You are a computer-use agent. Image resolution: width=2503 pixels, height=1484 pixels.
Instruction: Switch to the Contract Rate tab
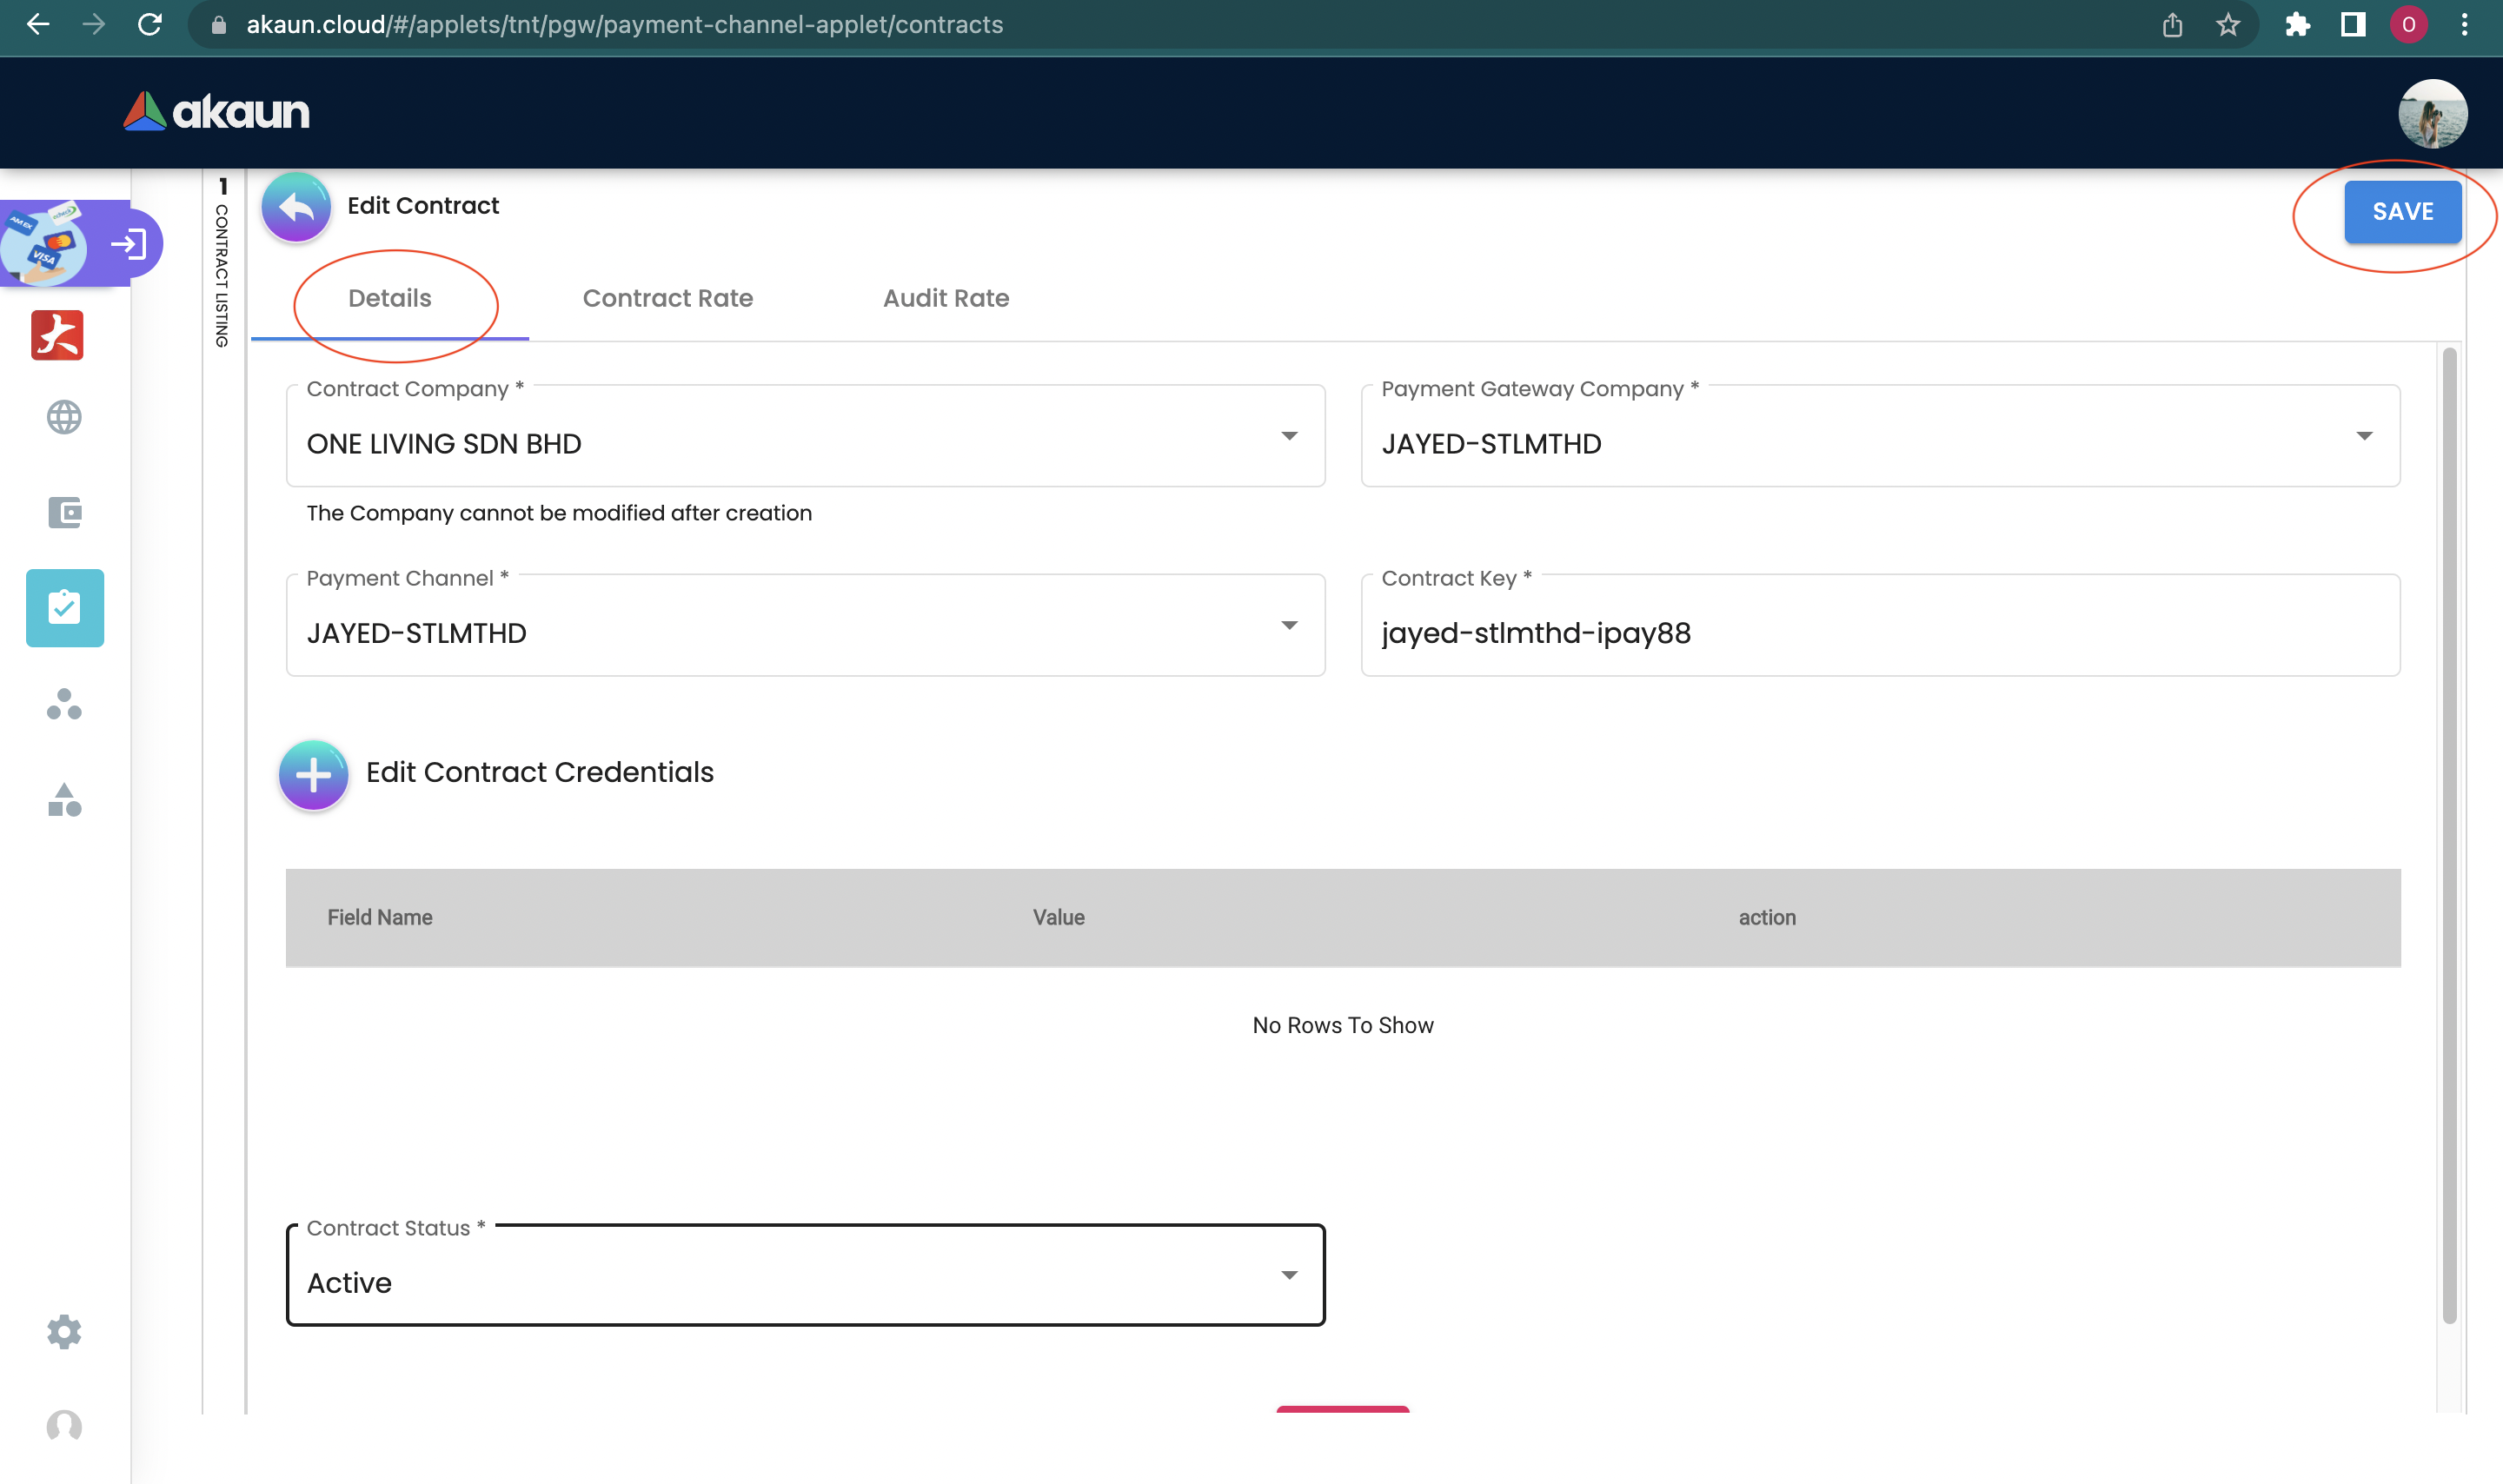coord(667,298)
